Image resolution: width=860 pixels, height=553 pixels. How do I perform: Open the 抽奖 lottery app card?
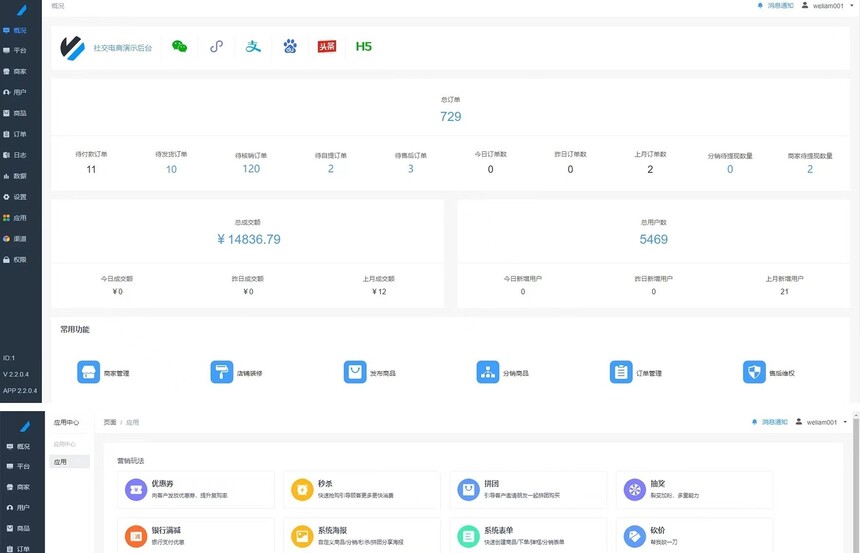click(634, 489)
